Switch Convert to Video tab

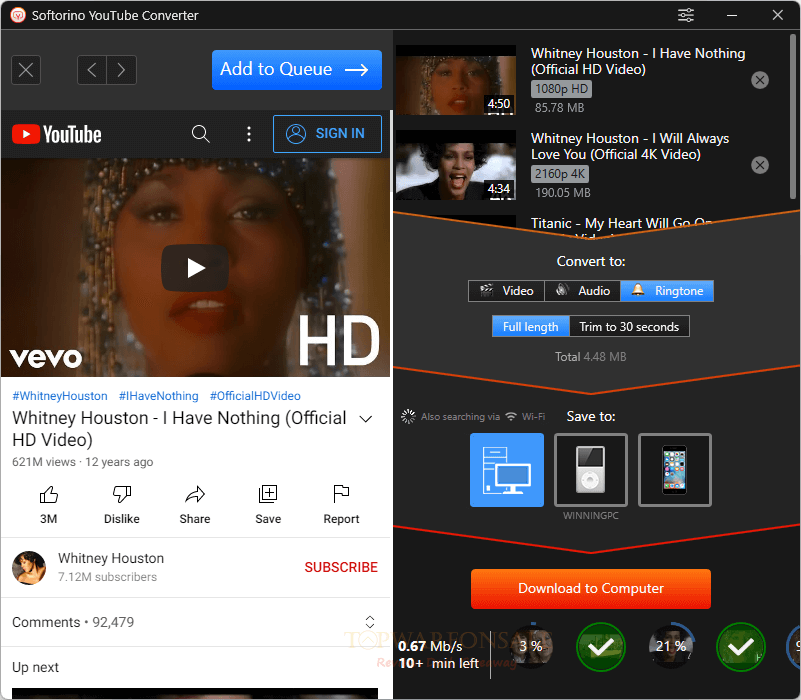[x=506, y=291]
